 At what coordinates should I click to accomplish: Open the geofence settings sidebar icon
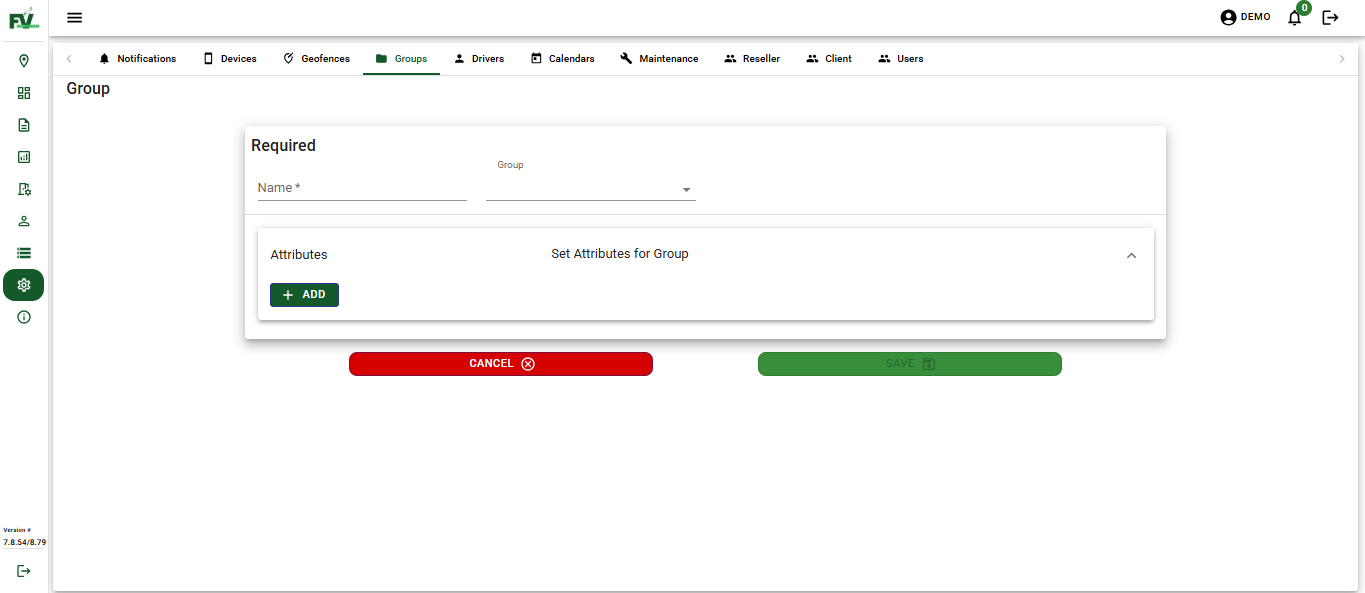click(x=23, y=189)
